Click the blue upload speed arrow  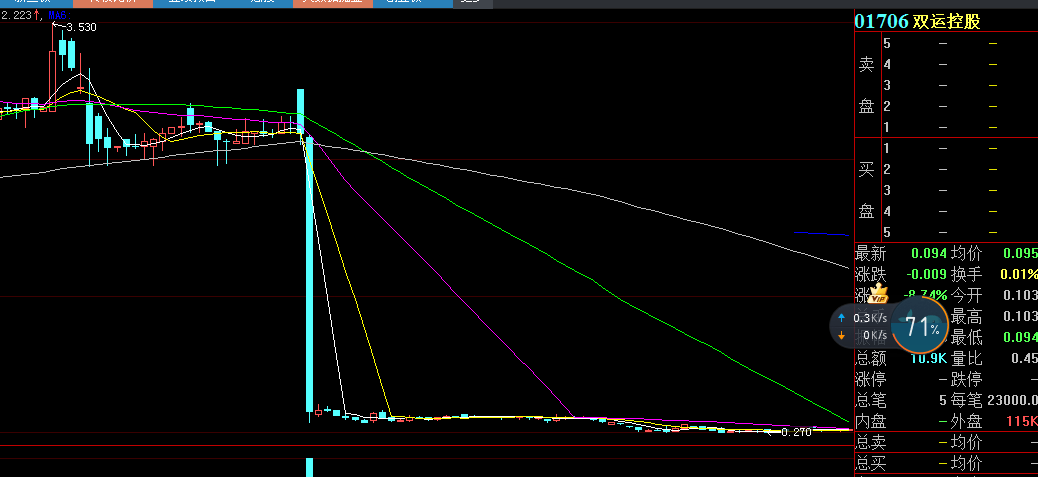[x=840, y=317]
